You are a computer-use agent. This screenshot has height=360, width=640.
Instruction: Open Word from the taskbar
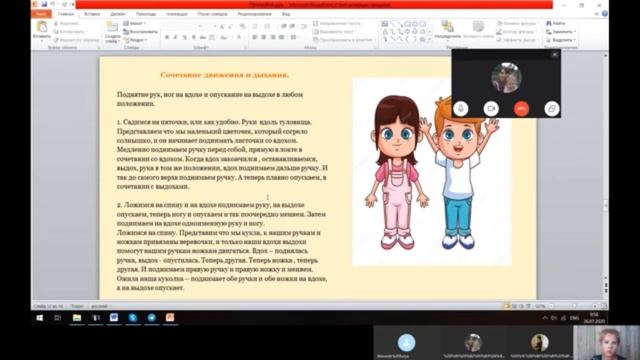click(x=114, y=318)
